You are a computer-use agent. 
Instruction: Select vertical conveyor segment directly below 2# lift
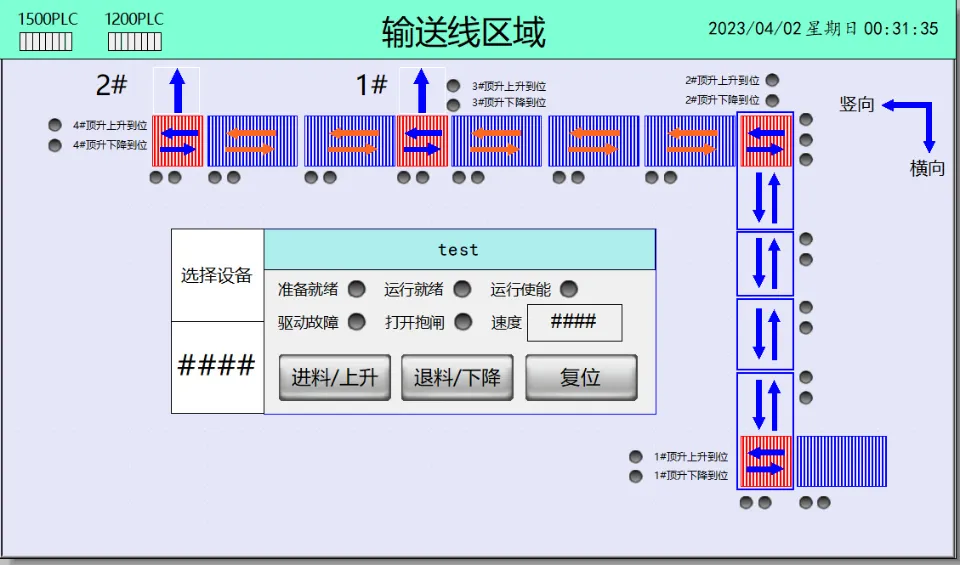pos(765,198)
